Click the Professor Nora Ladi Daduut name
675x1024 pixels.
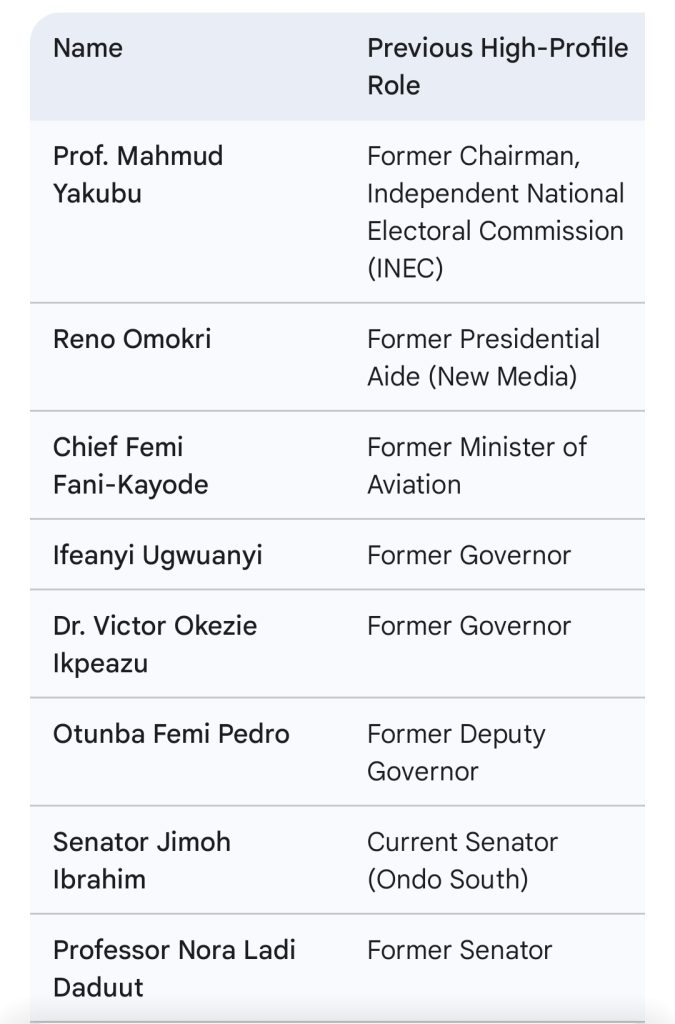coord(174,968)
